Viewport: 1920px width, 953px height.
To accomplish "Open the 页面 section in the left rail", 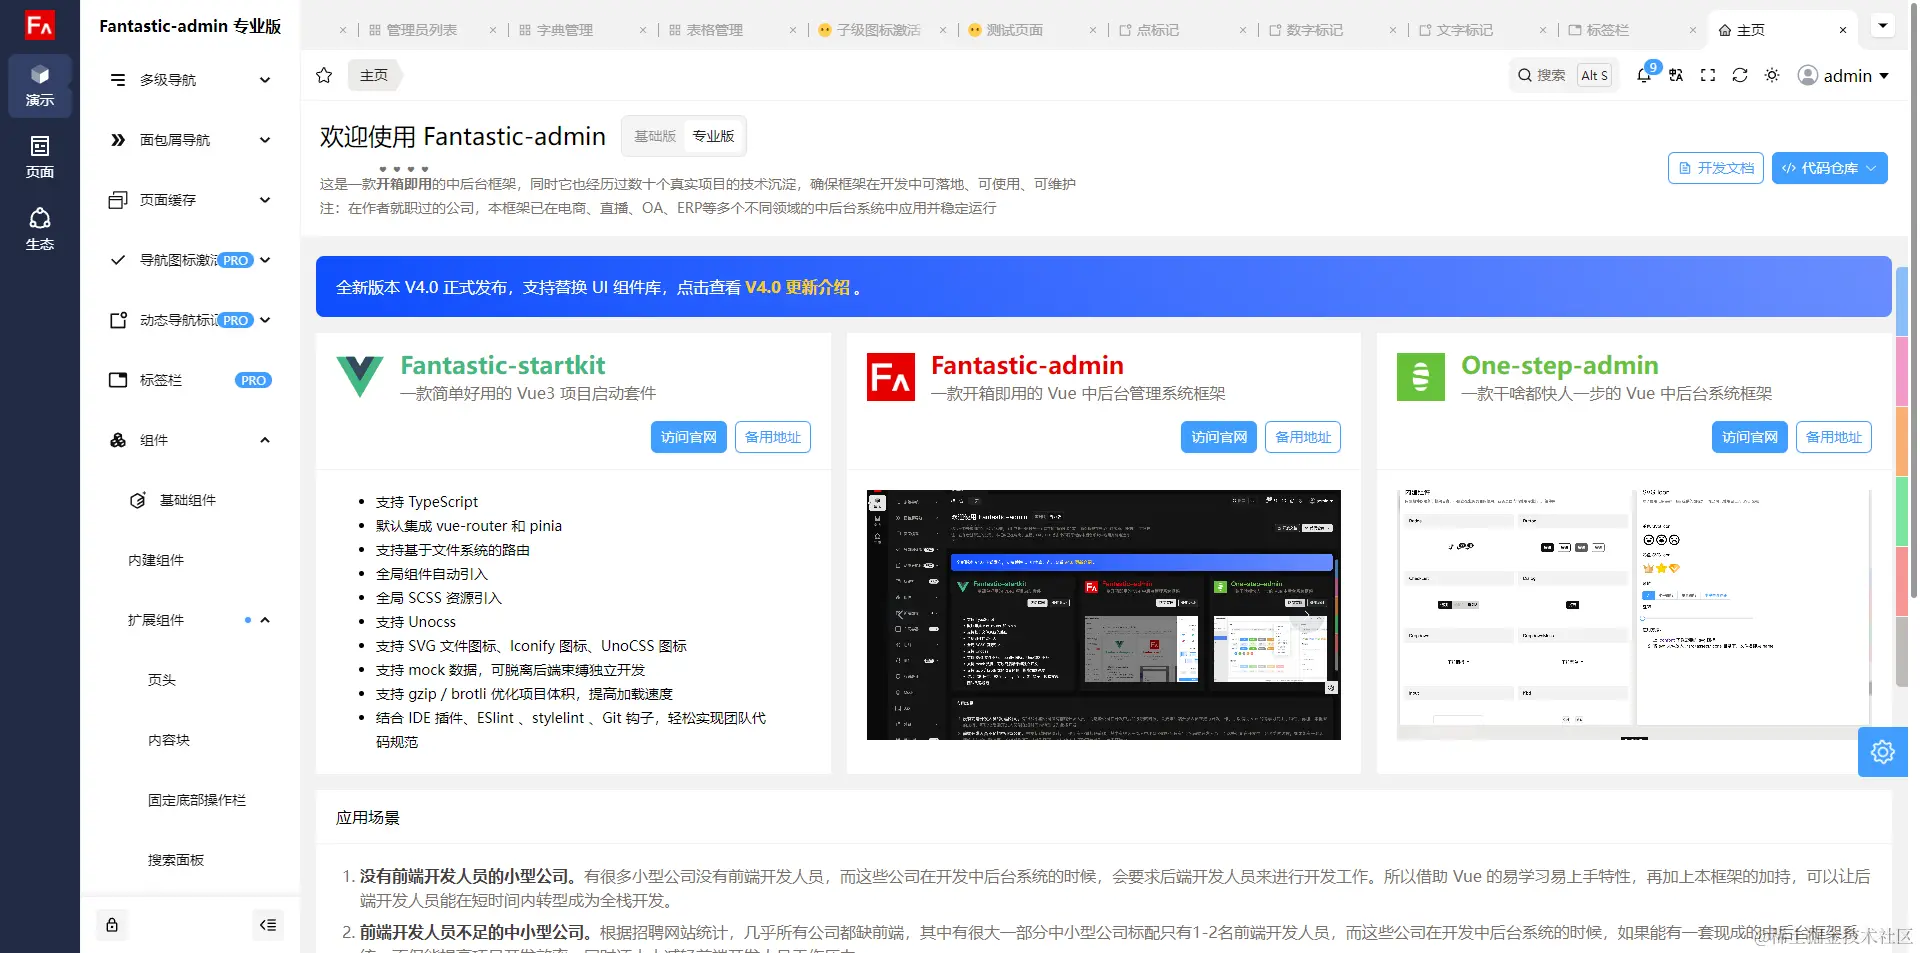I will (x=40, y=158).
